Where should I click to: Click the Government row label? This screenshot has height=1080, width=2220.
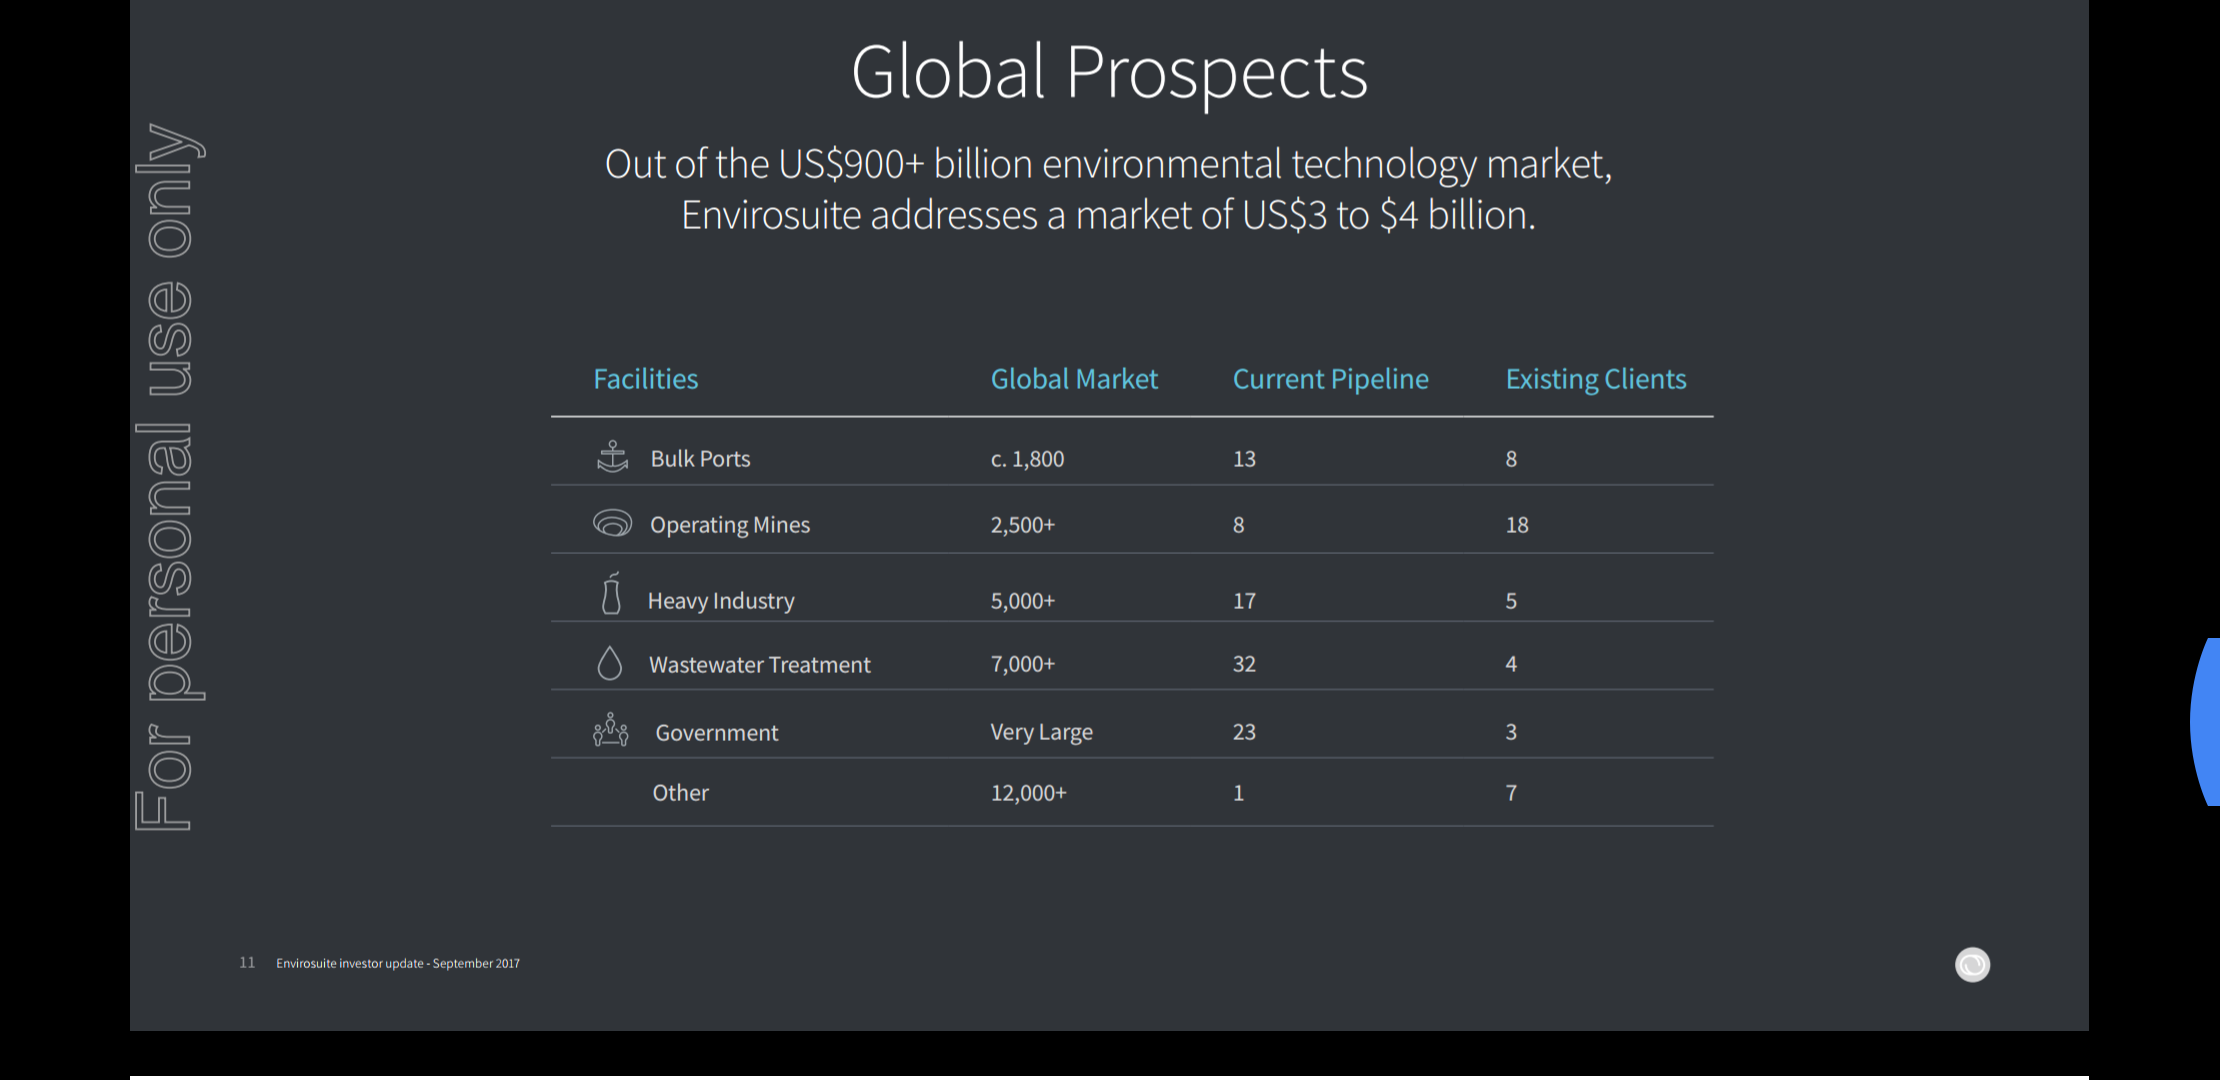(716, 733)
